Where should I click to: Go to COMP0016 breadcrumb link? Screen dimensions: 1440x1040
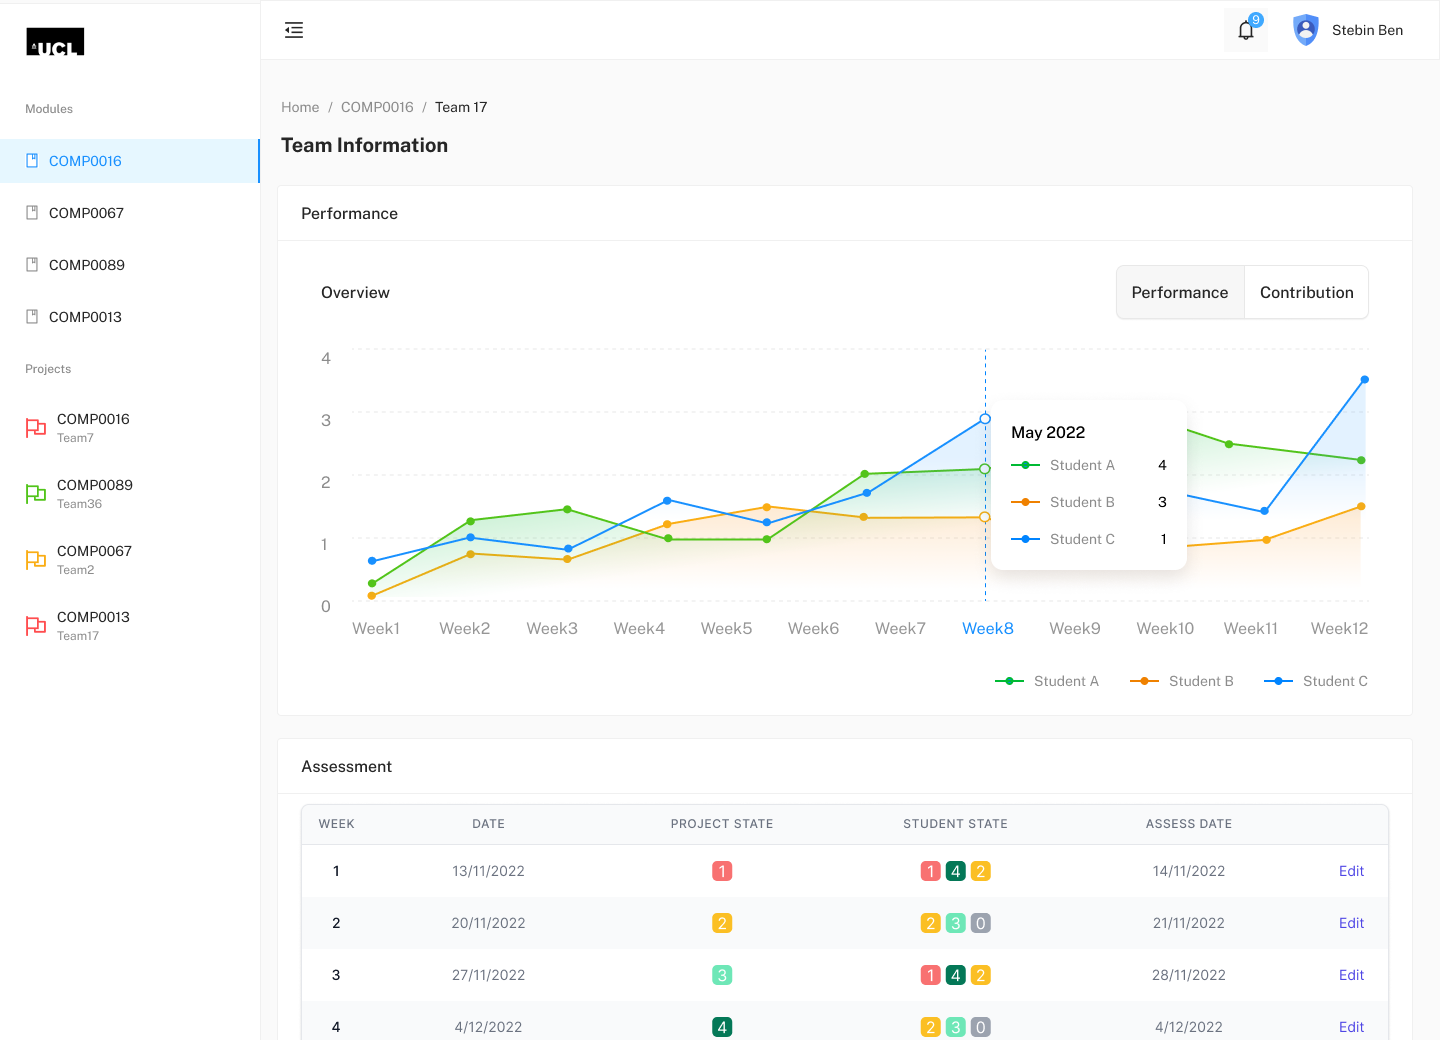click(377, 107)
